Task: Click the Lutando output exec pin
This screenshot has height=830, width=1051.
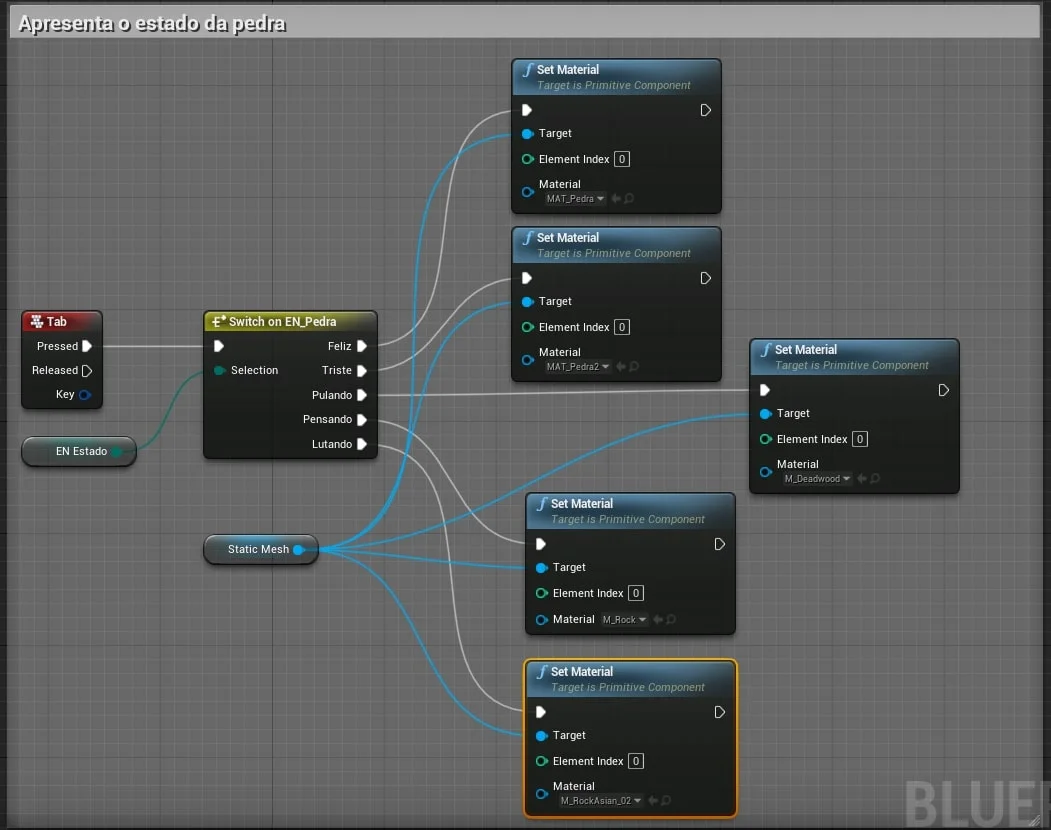Action: [x=362, y=444]
